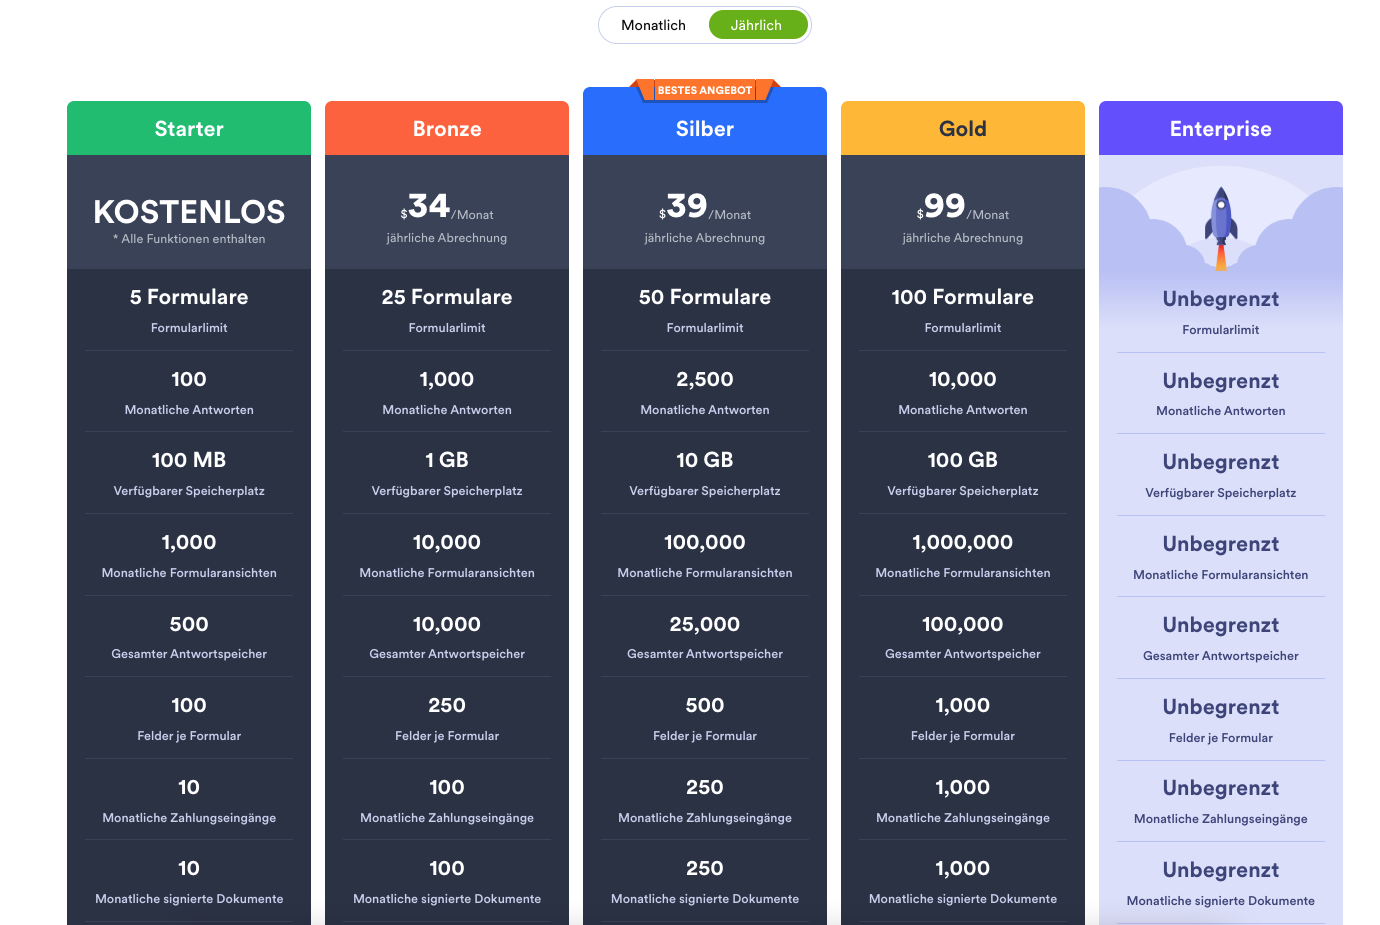Click the Bestes Angebot ribbon badge

(704, 90)
